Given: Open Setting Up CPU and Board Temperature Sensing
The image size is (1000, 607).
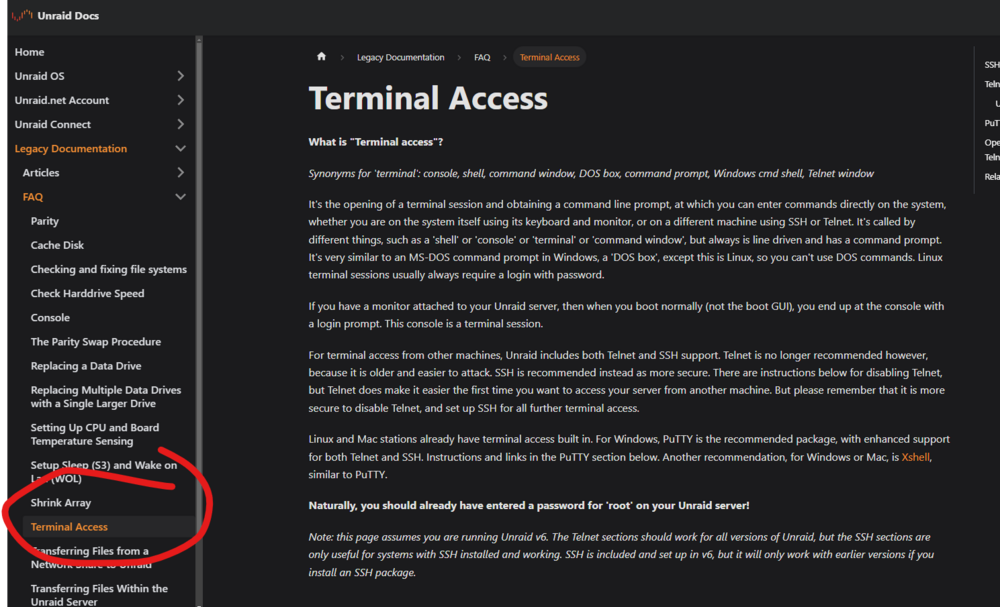Looking at the screenshot, I should point(95,434).
